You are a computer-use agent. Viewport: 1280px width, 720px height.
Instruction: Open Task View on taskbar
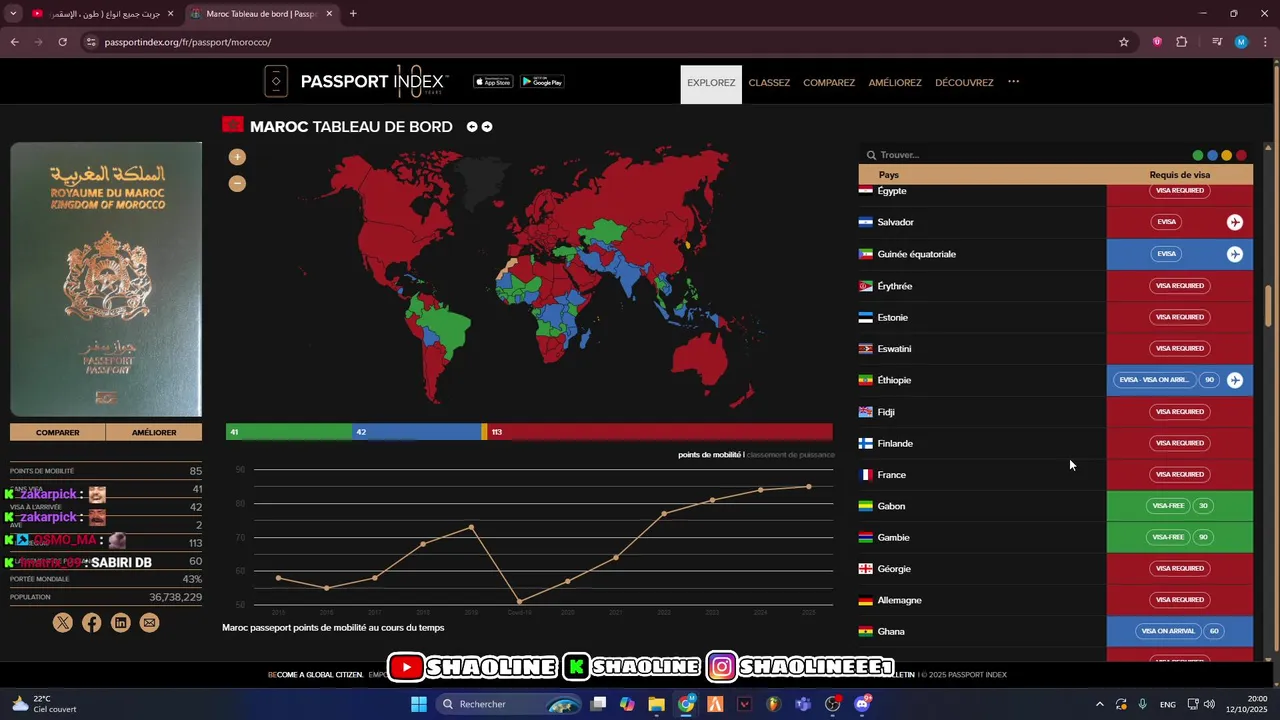click(x=598, y=704)
